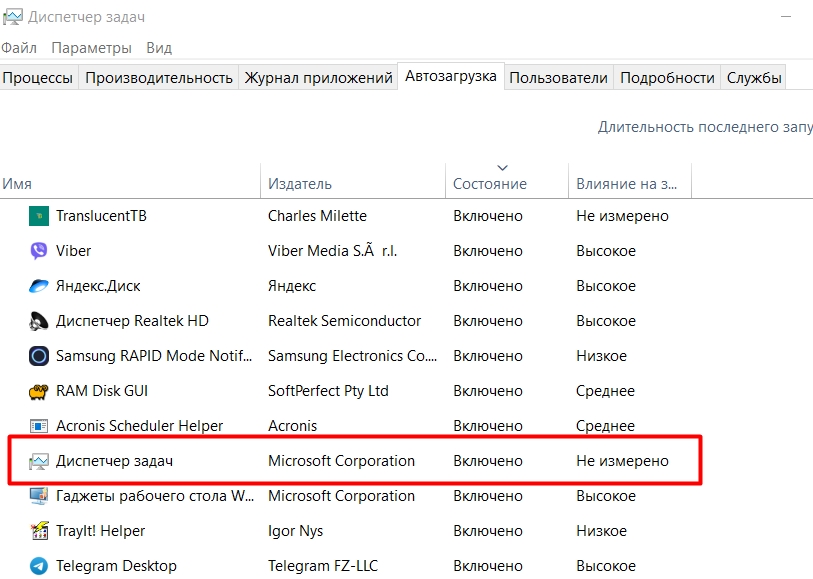Click Включено status in the Telegram Desktop row
This screenshot has height=579, width=813.
(x=488, y=566)
